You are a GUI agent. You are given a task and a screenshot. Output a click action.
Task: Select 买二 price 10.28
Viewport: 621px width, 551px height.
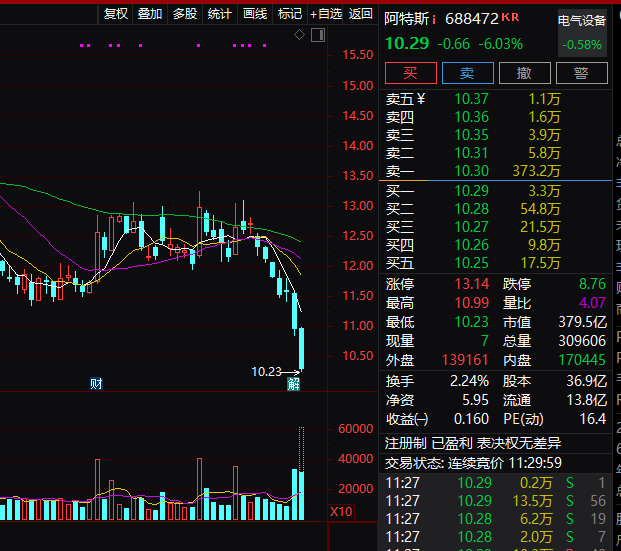(x=471, y=209)
